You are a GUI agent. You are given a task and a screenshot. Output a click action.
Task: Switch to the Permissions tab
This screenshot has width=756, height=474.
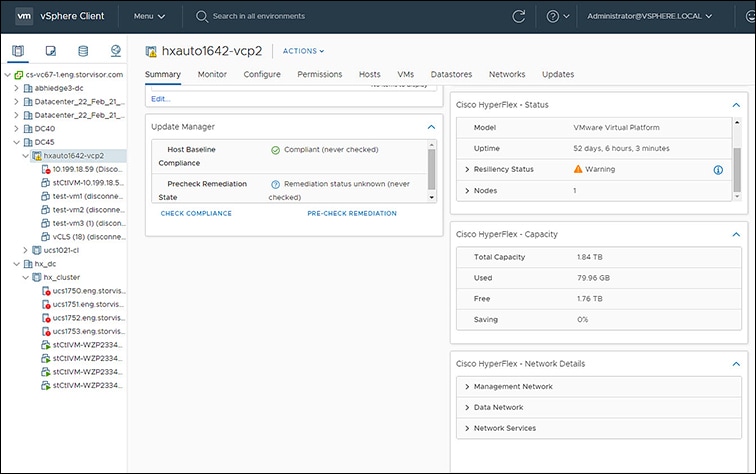click(320, 74)
